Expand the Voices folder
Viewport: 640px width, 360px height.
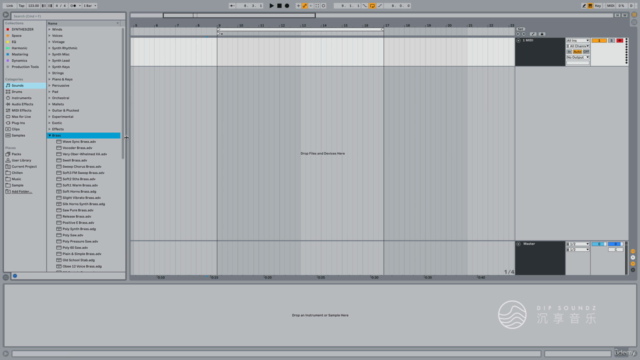click(x=50, y=36)
